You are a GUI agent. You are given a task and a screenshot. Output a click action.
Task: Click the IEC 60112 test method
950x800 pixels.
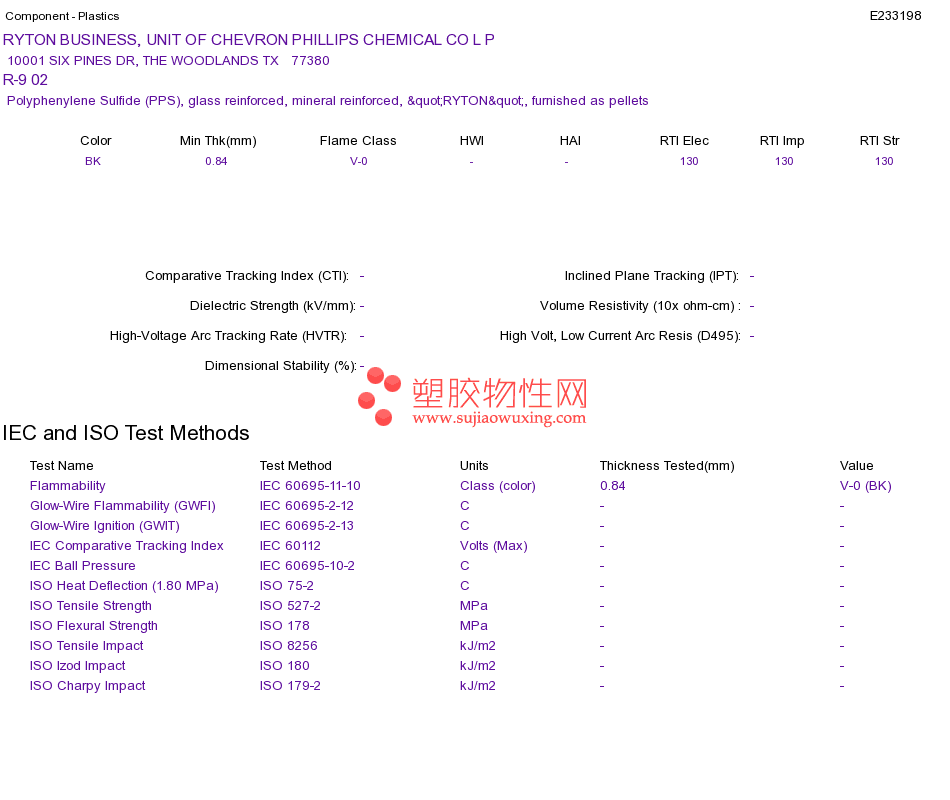point(290,545)
